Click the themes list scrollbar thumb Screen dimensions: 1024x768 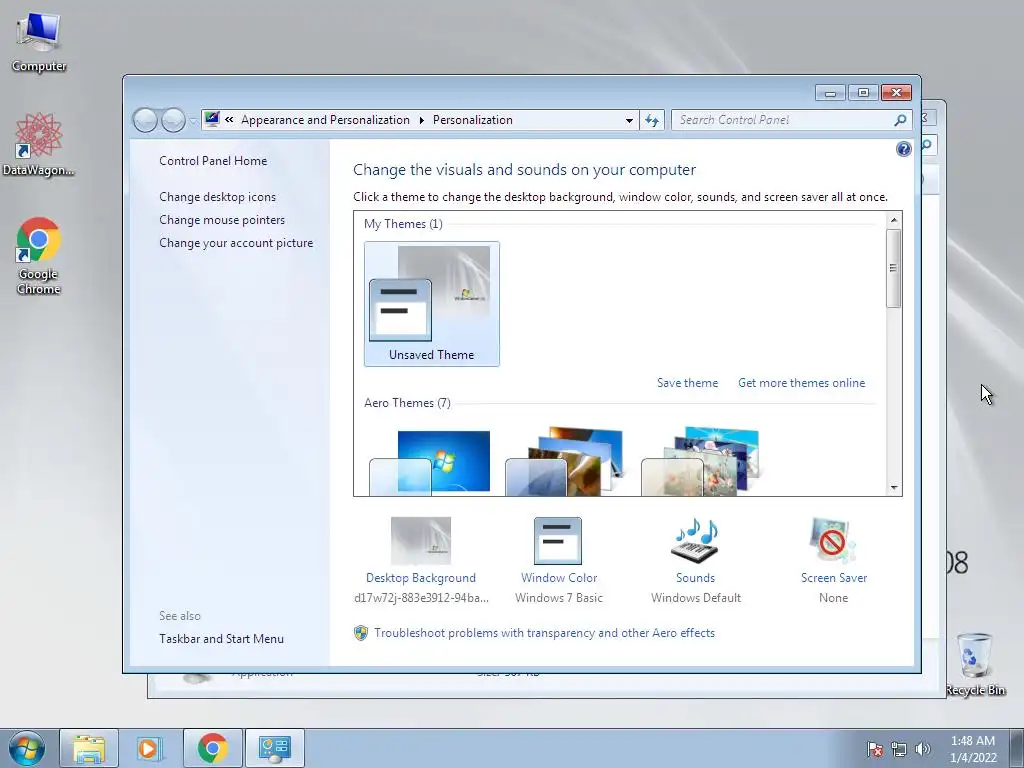click(894, 268)
